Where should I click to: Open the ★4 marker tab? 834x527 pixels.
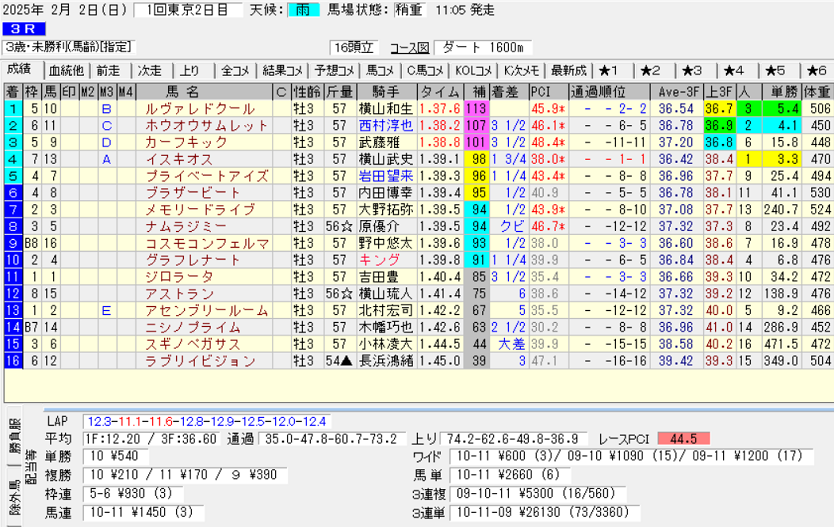click(734, 71)
